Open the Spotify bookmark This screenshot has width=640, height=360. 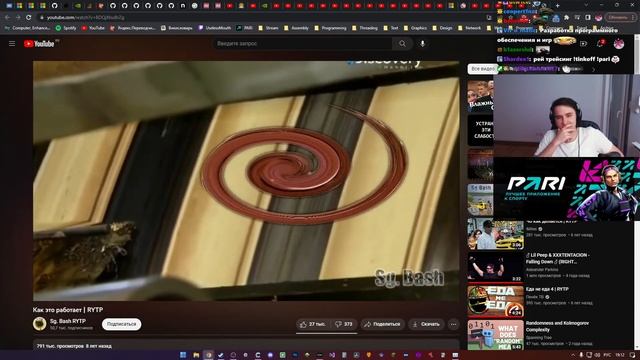[66, 28]
